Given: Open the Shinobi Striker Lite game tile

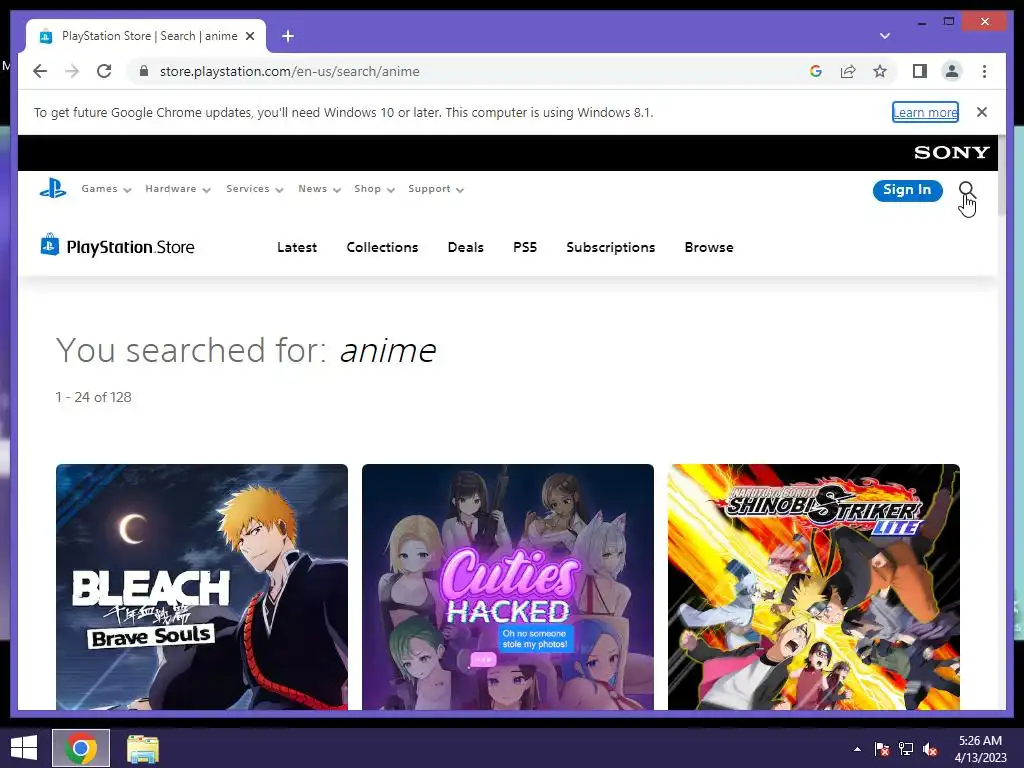Looking at the screenshot, I should [814, 586].
